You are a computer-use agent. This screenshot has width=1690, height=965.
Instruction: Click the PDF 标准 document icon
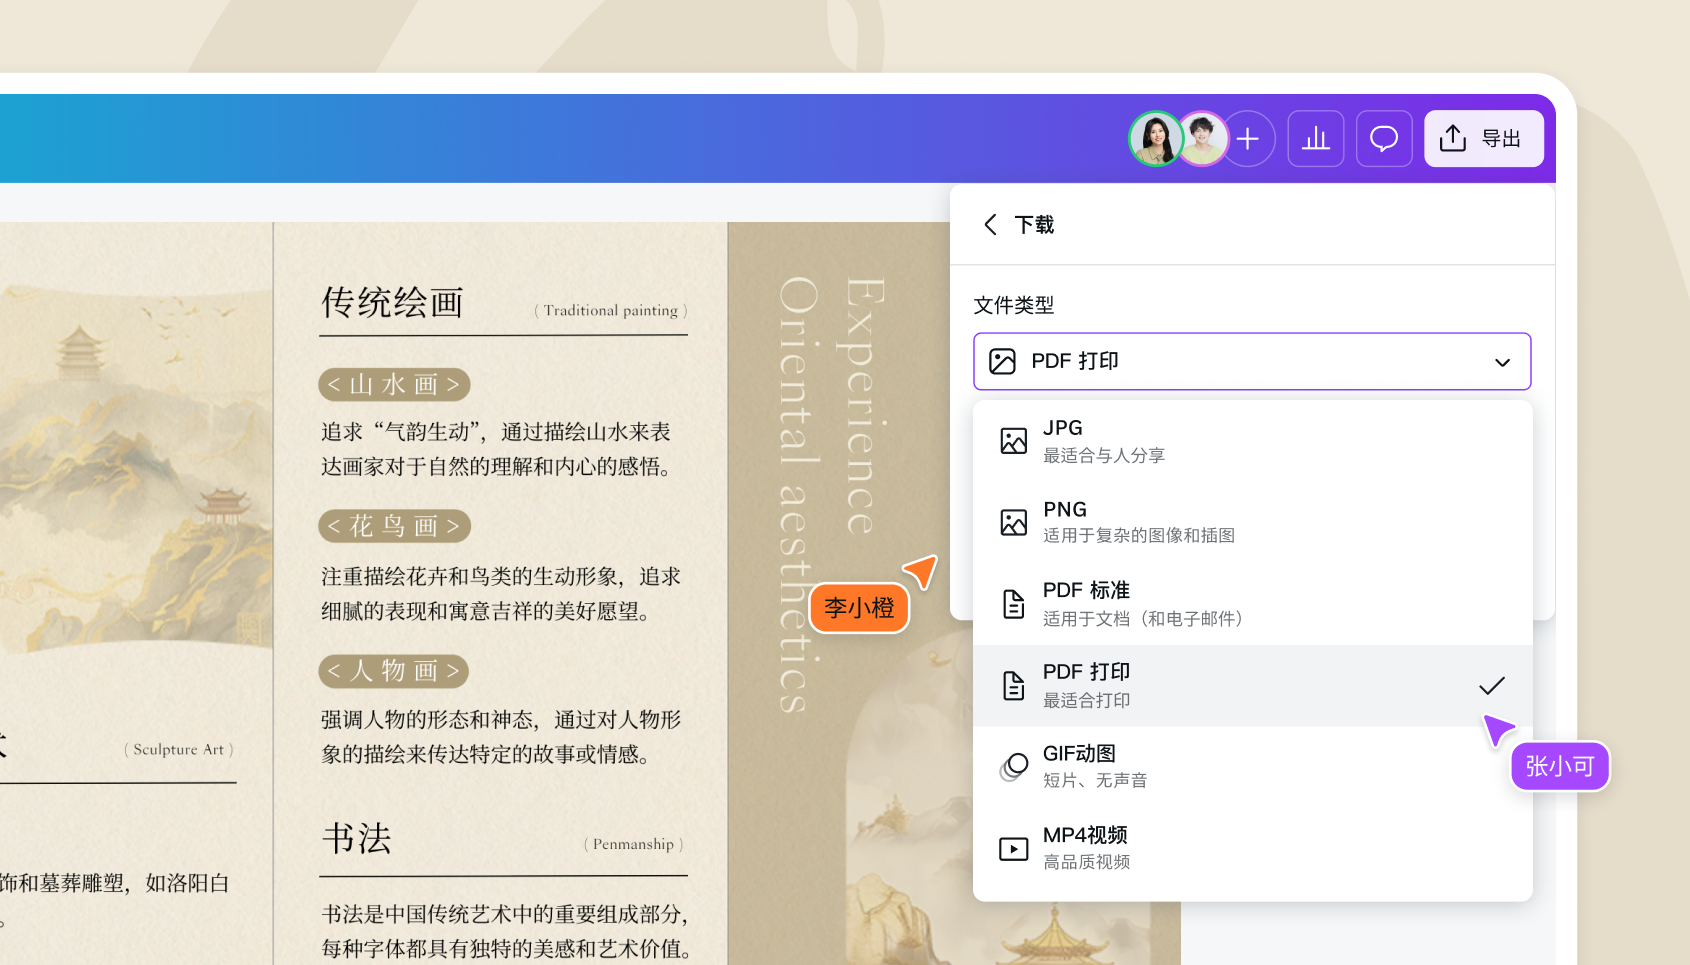[x=1014, y=604]
